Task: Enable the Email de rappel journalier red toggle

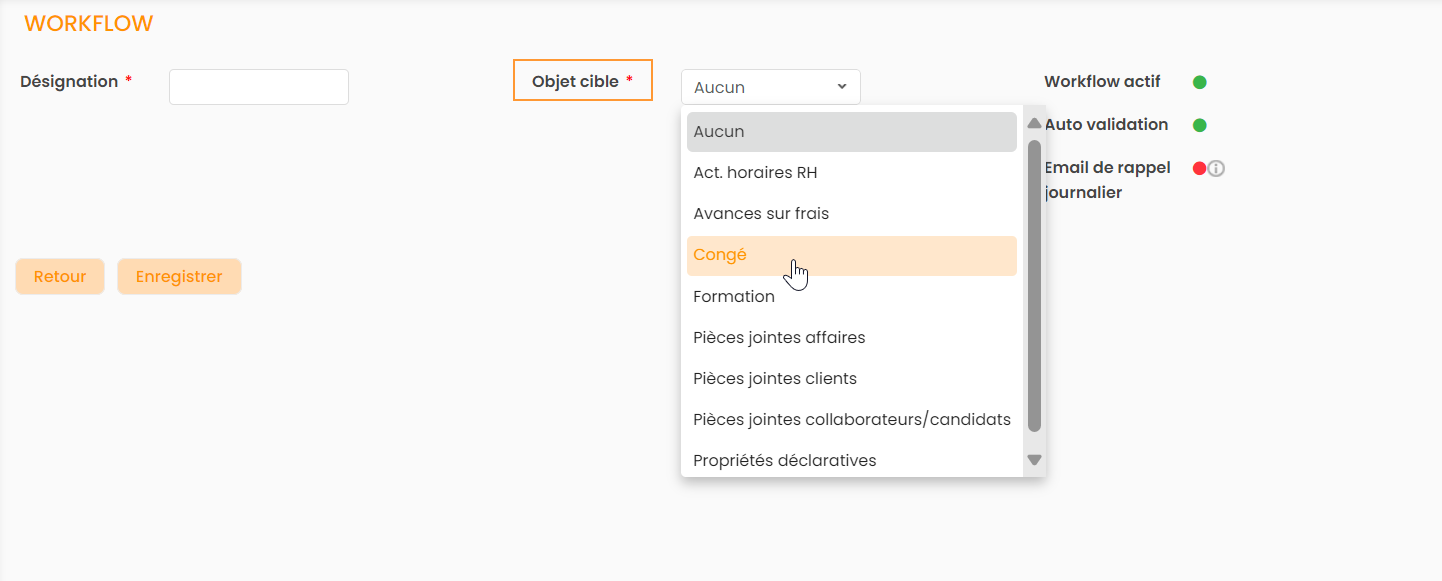Action: [x=1199, y=168]
